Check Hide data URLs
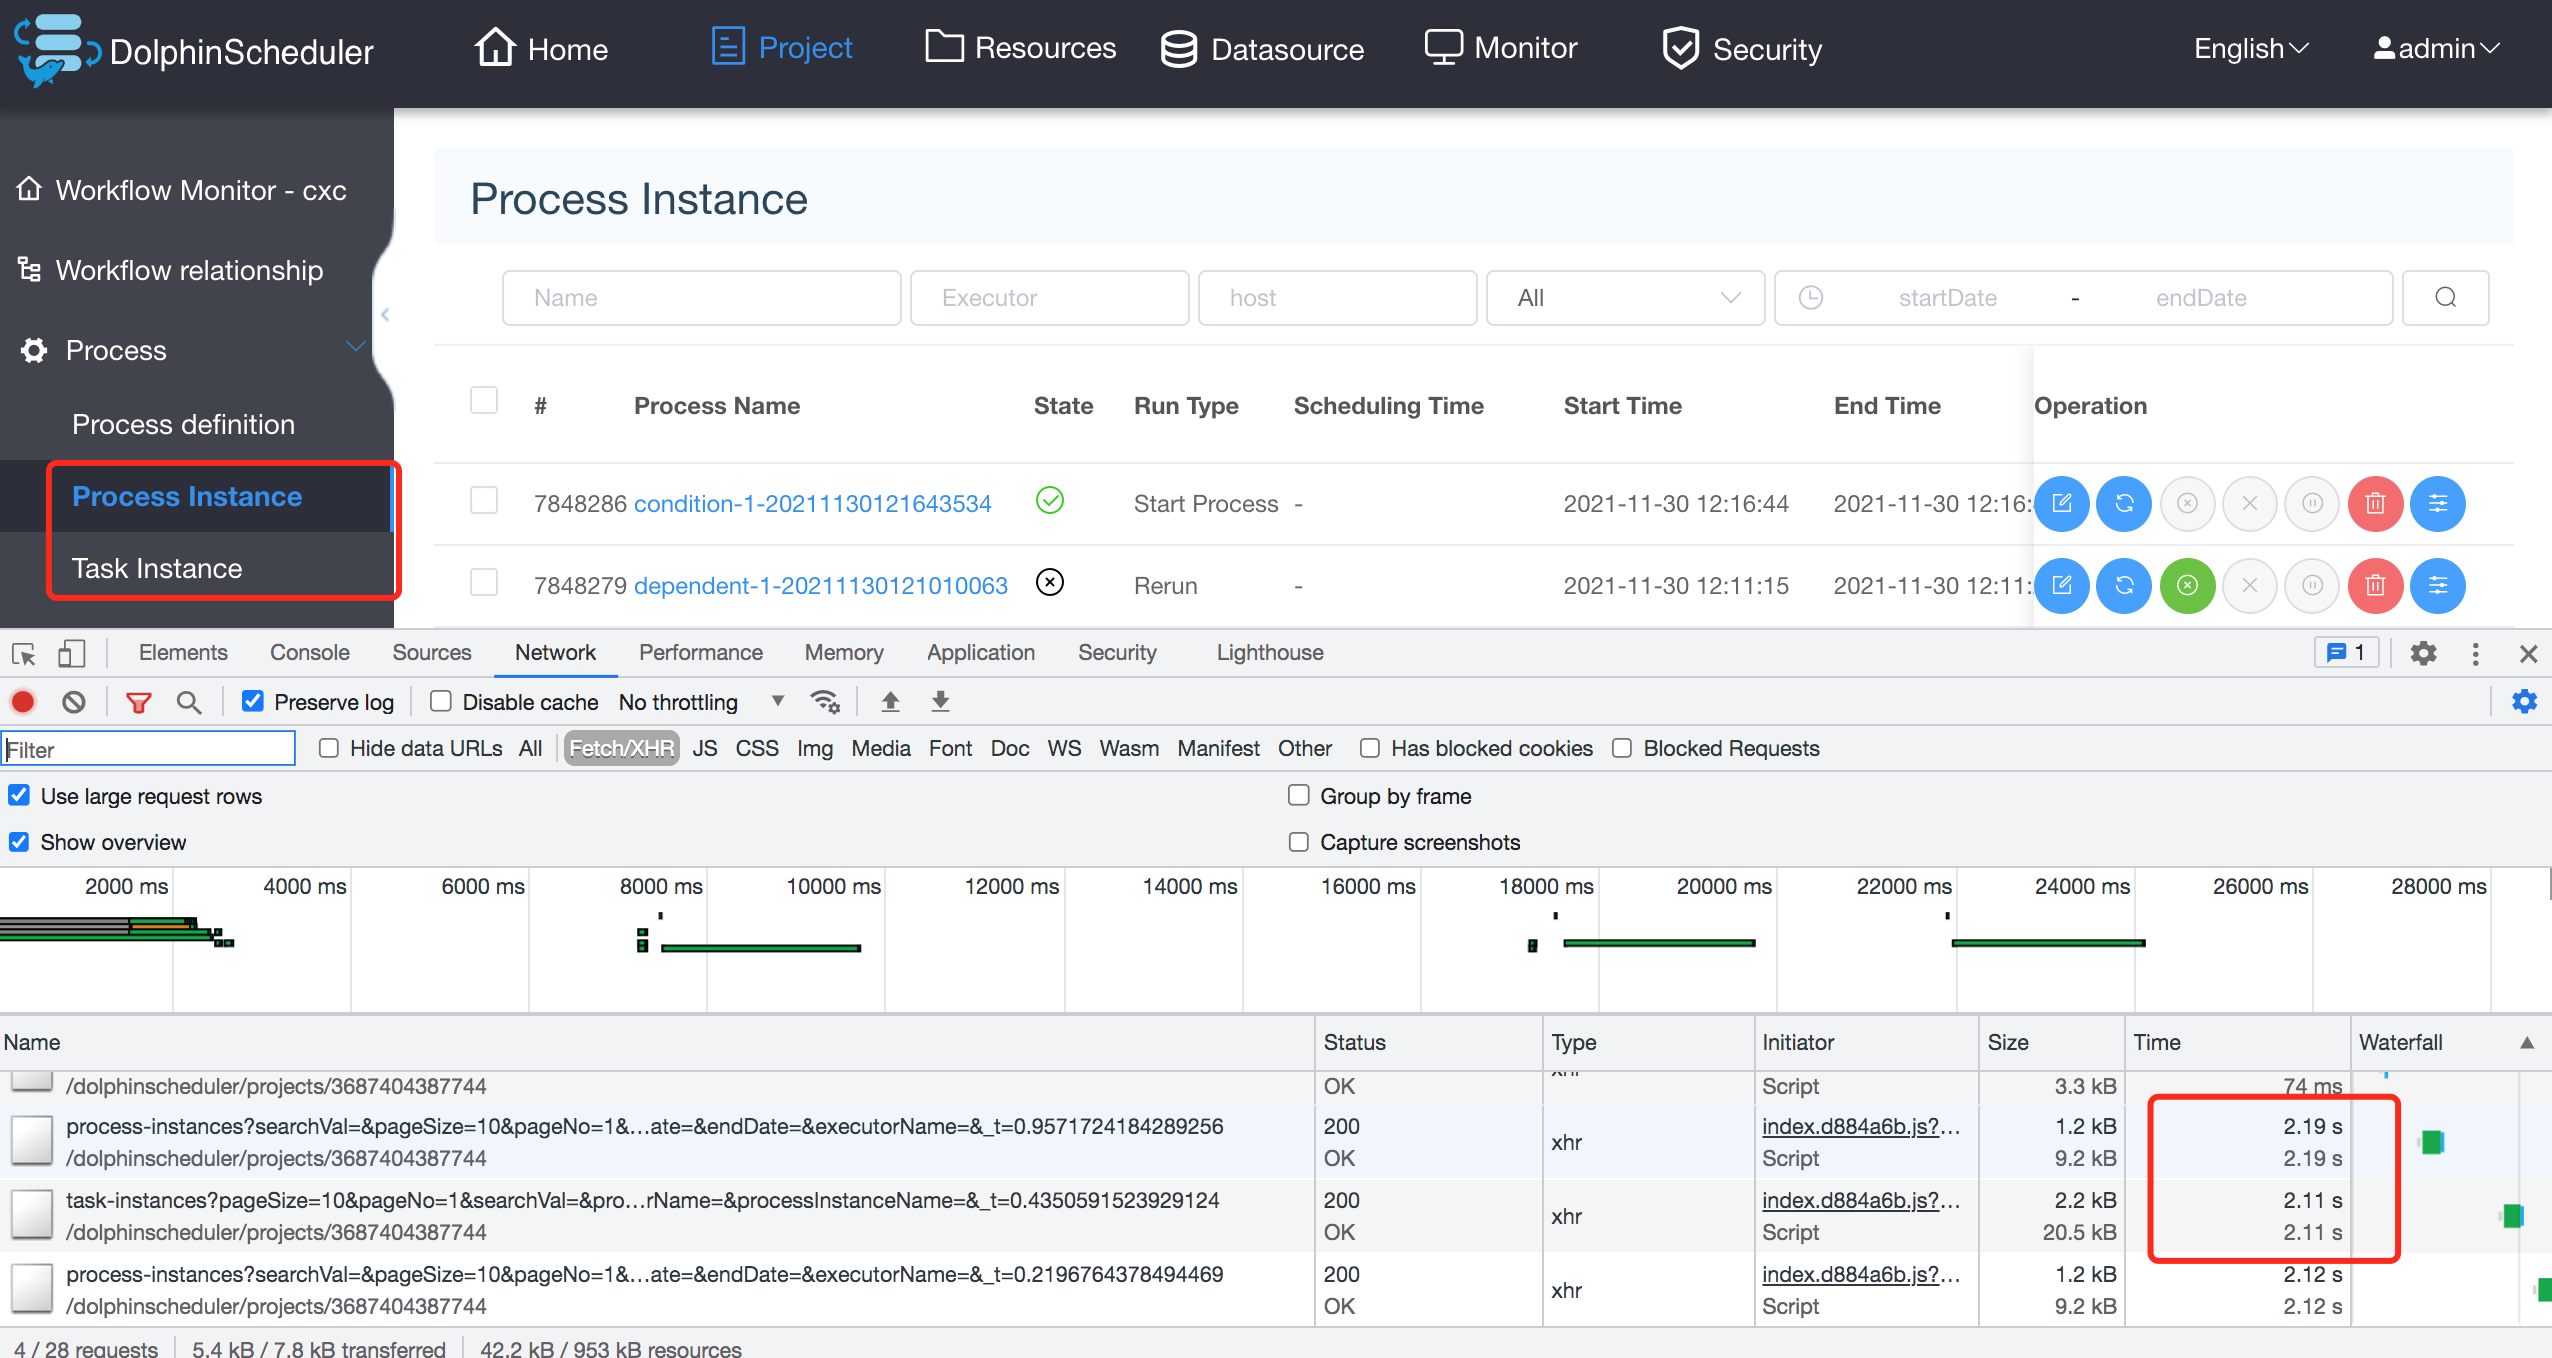2552x1358 pixels. coord(328,748)
